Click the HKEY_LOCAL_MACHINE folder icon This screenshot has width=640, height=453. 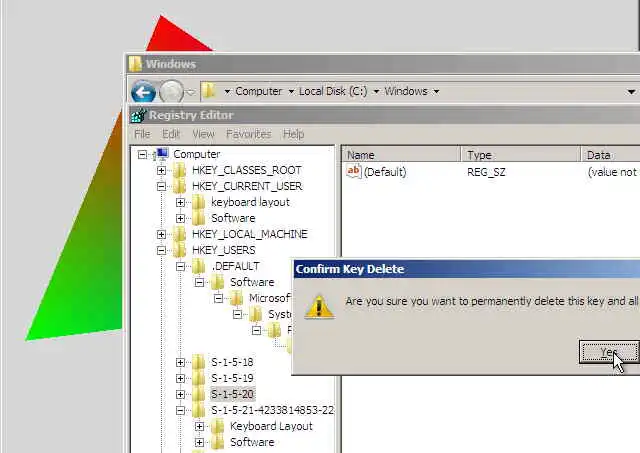[180, 234]
